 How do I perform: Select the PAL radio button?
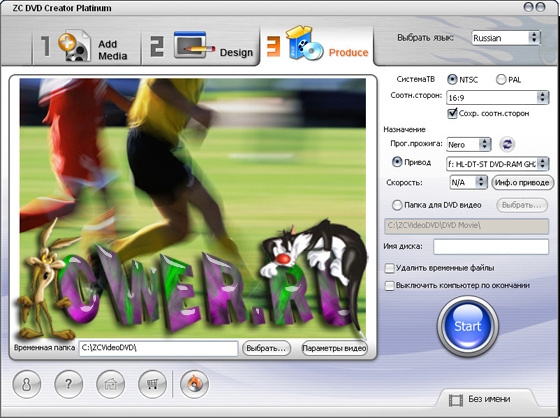501,79
